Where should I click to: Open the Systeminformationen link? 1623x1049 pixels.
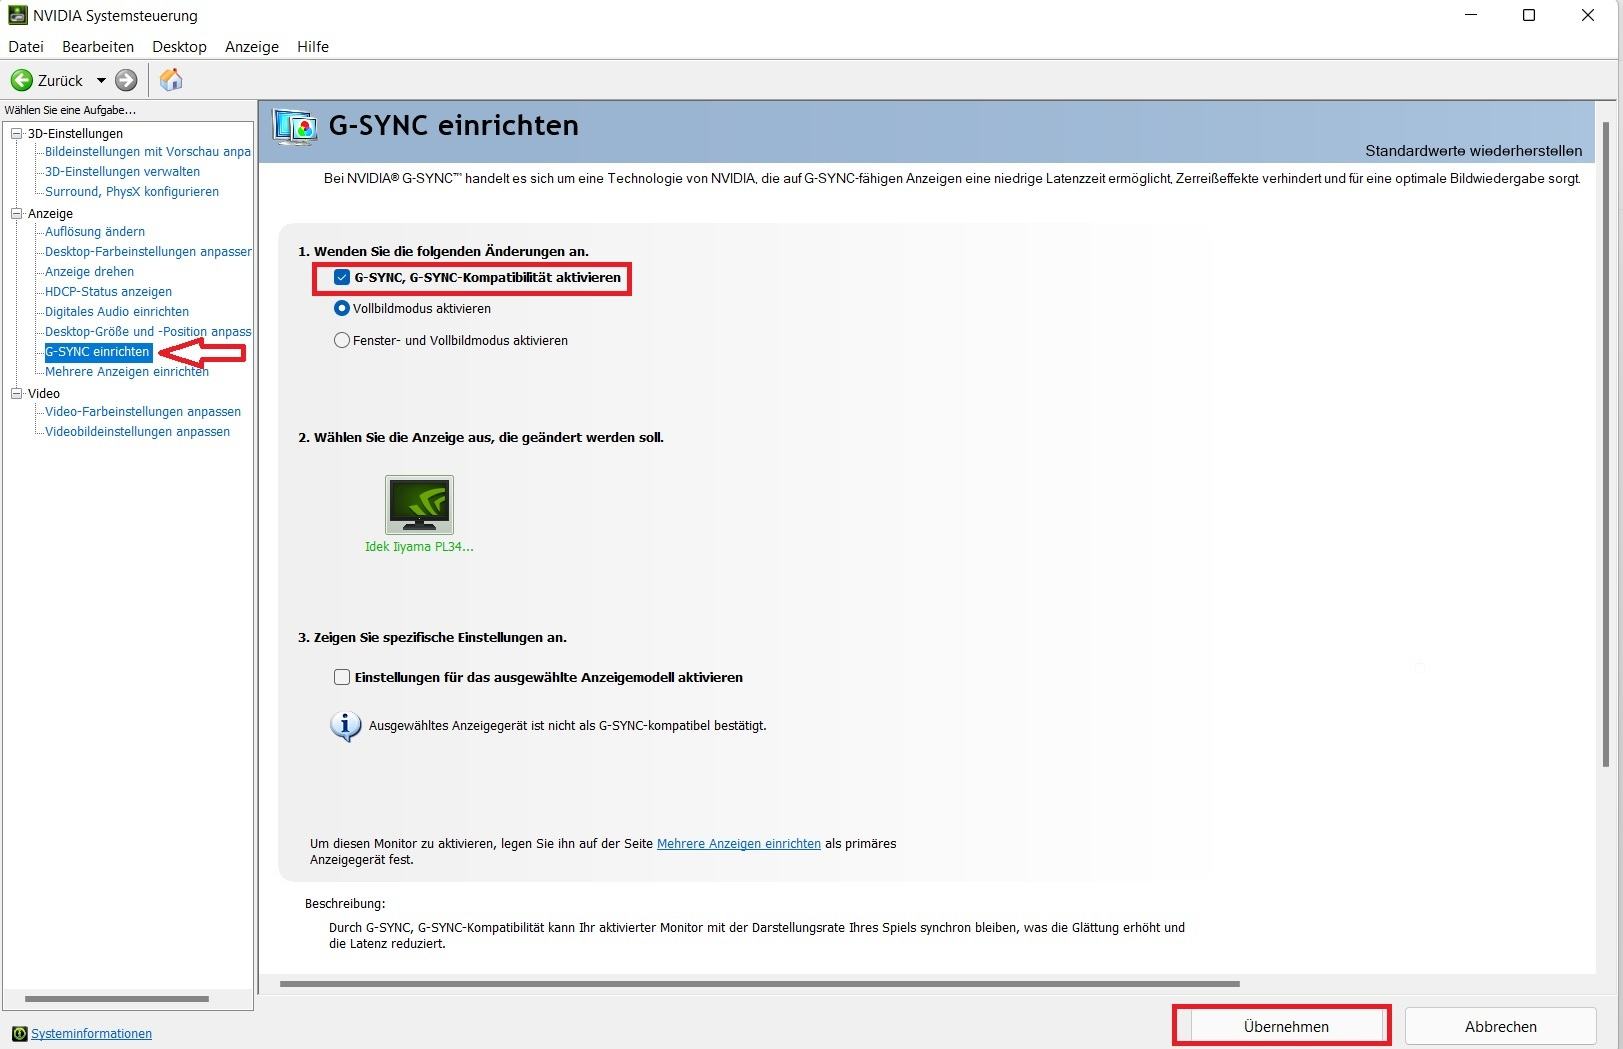coord(91,1034)
